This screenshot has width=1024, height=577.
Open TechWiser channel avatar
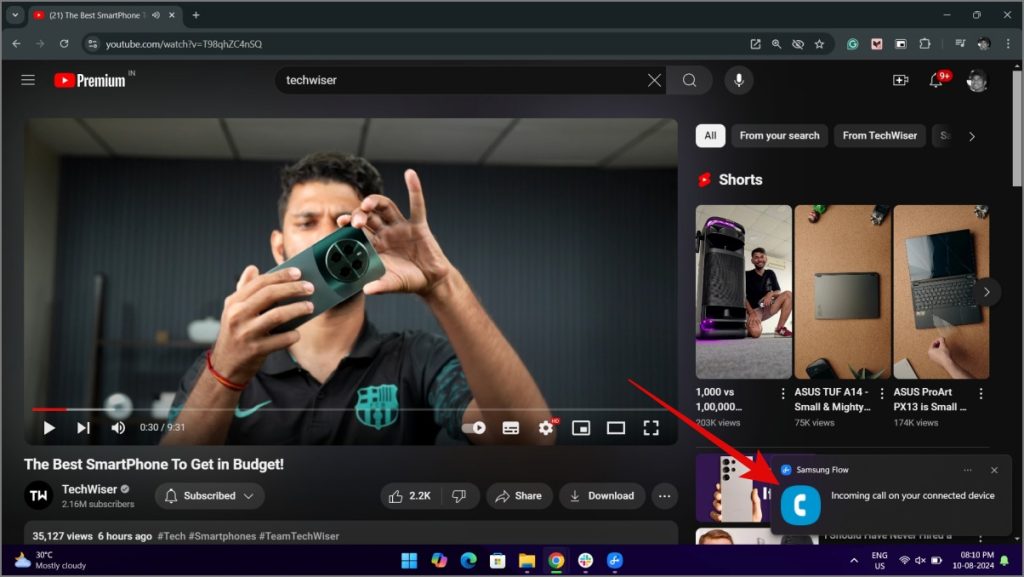click(x=39, y=495)
